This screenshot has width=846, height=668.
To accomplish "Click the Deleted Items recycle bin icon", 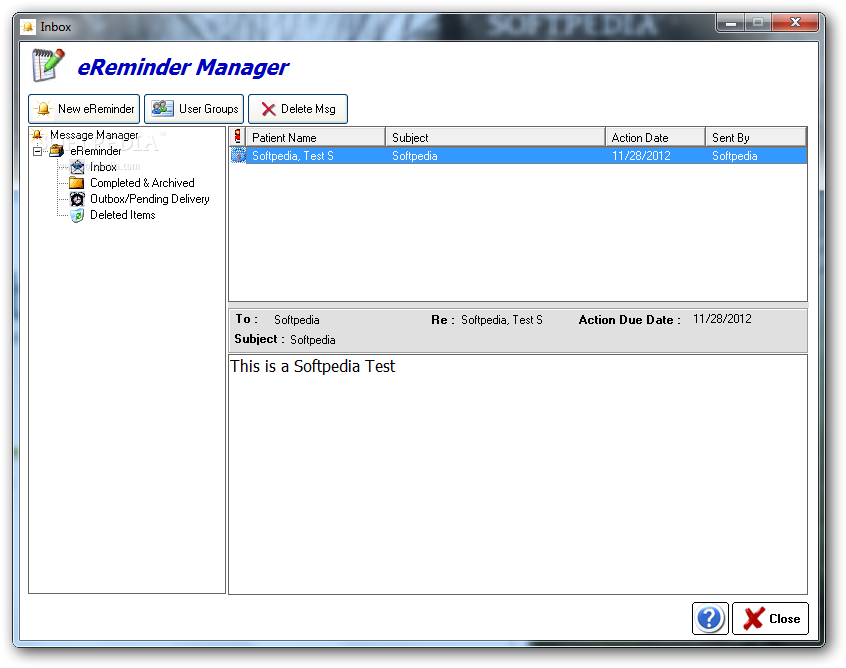I will 78,215.
